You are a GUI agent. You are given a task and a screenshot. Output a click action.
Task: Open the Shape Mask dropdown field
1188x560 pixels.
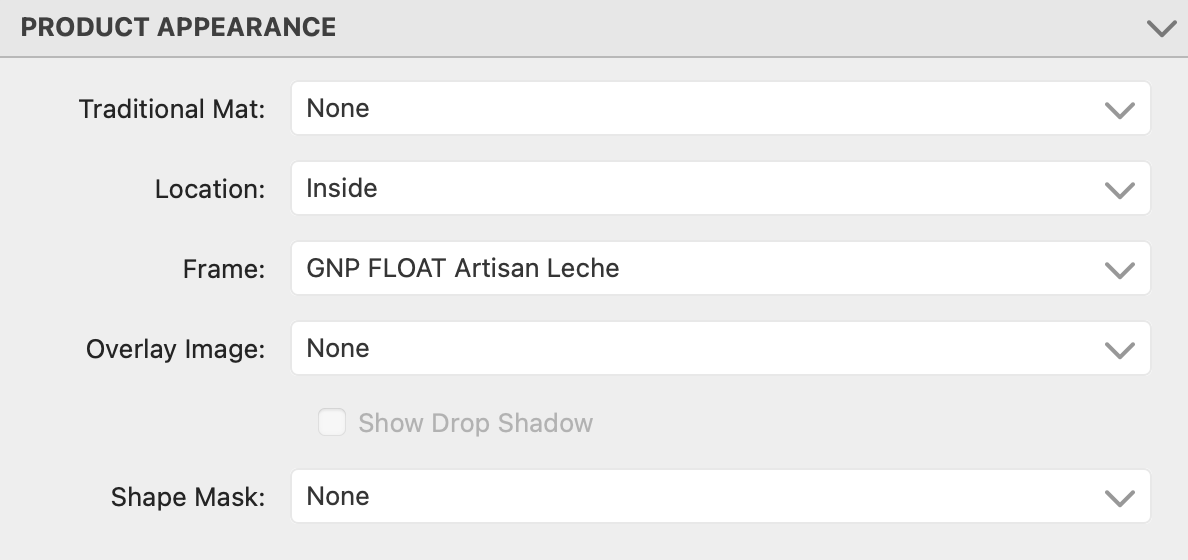click(x=700, y=496)
